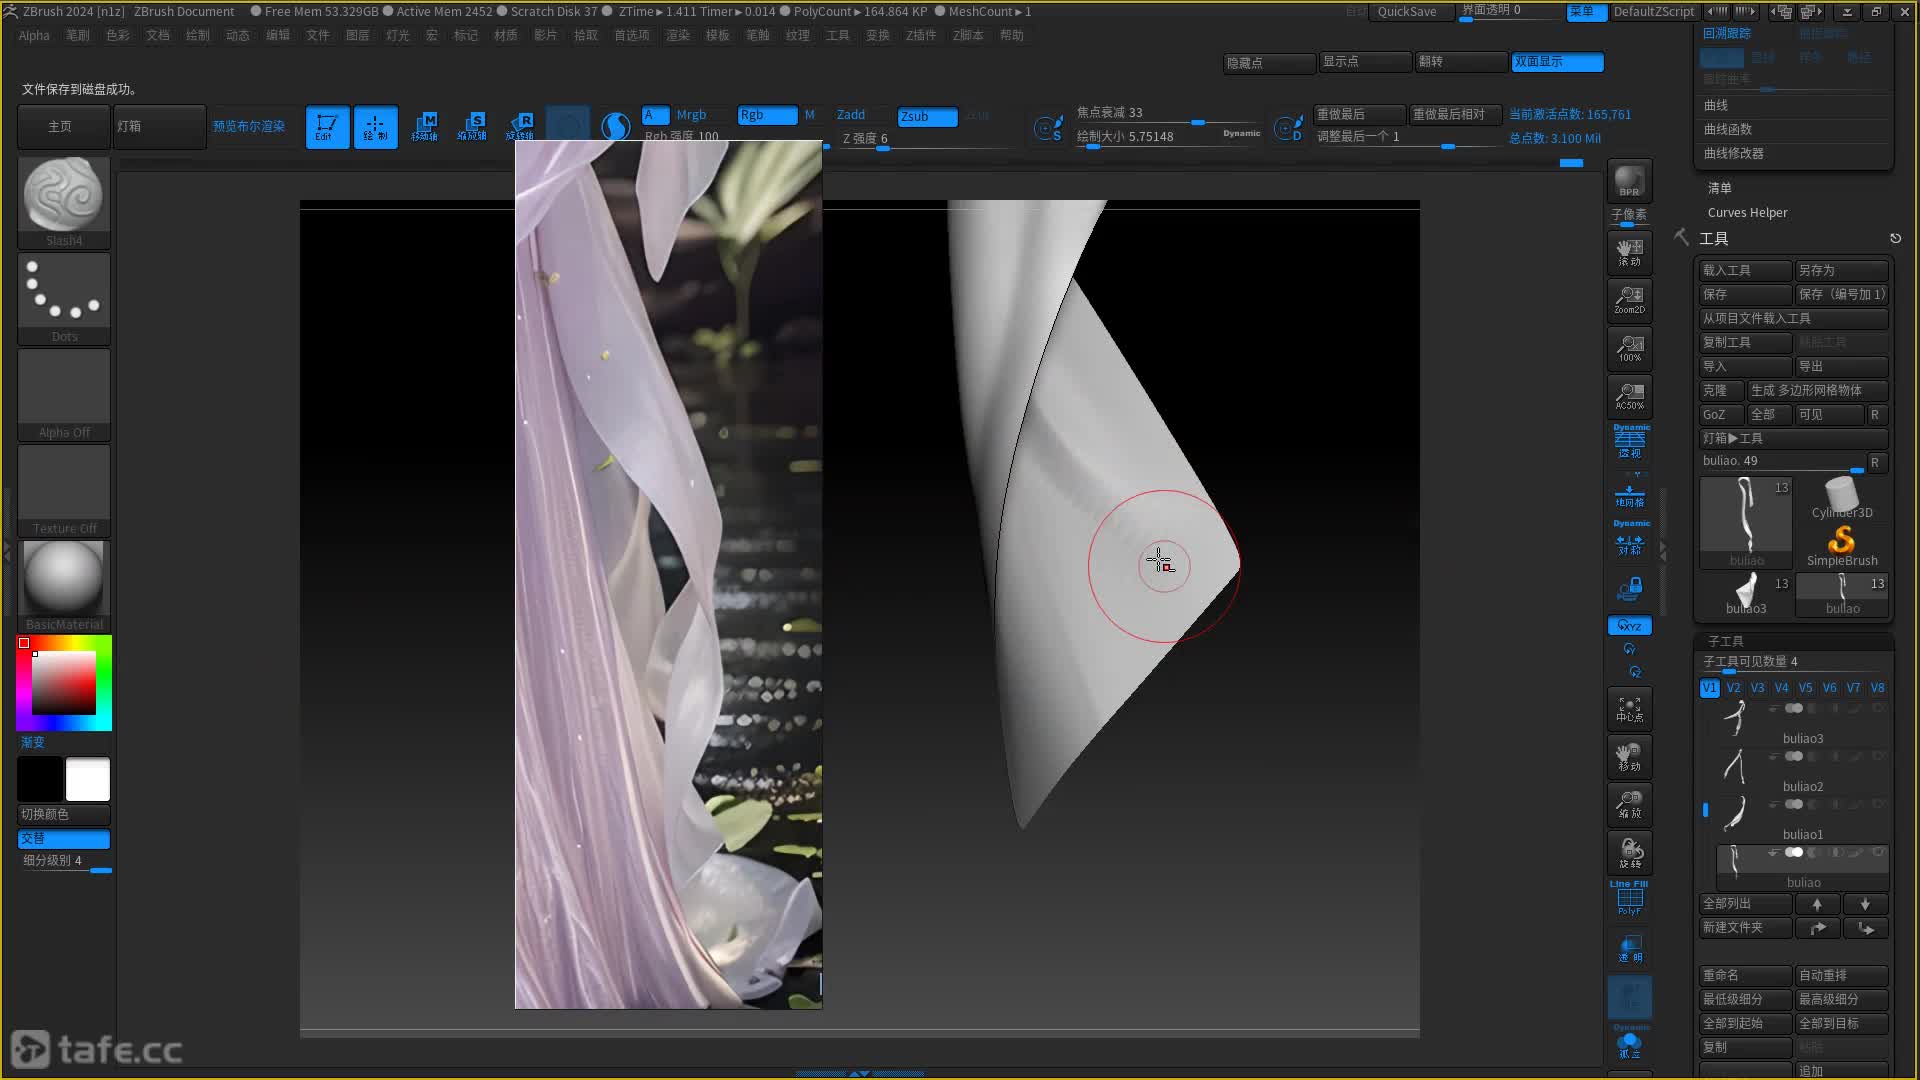1920x1080 pixels.
Task: Click the 主页 (Home) button
Action: (x=63, y=127)
